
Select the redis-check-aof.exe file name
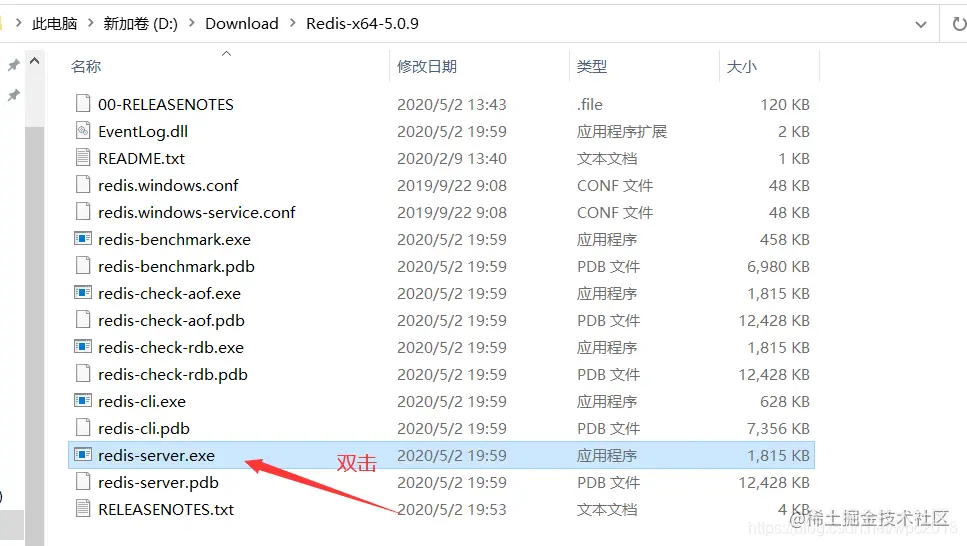(x=170, y=293)
